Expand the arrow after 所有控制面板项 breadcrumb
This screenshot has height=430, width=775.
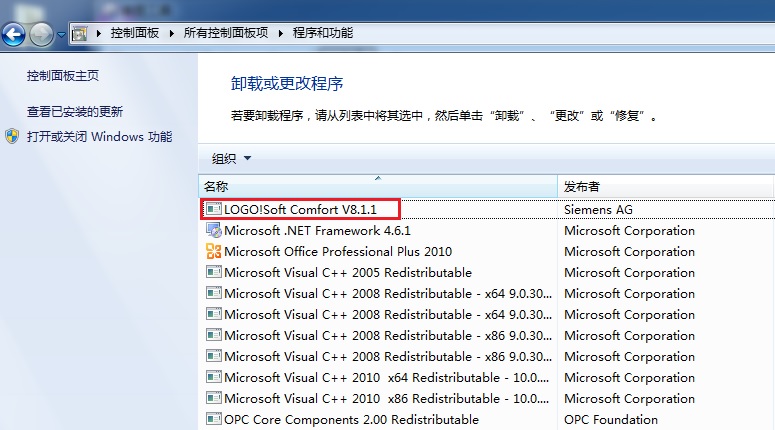[x=281, y=34]
